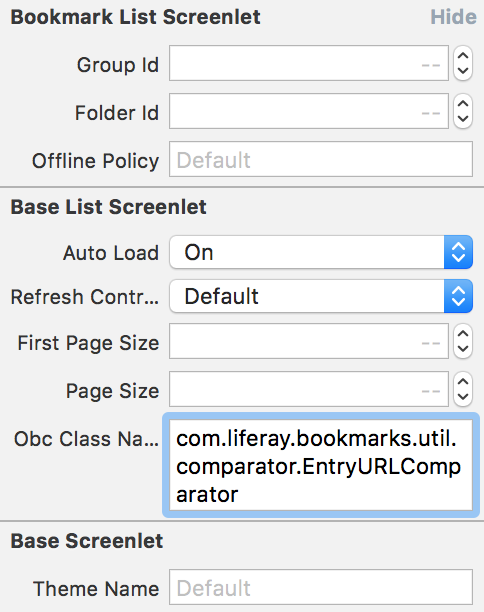Adjust the Page Size stepper
The image size is (484, 612).
click(463, 389)
